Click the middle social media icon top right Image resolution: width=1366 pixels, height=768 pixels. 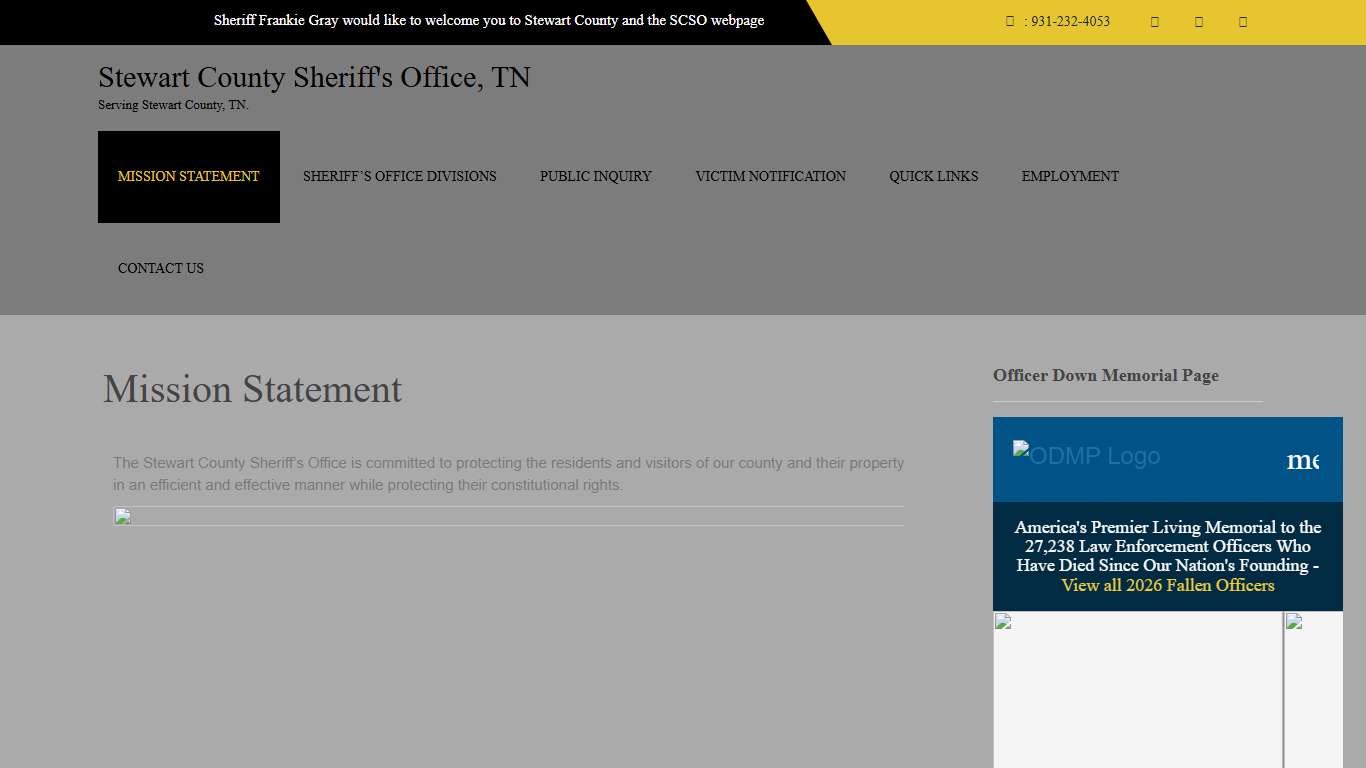tap(1198, 21)
